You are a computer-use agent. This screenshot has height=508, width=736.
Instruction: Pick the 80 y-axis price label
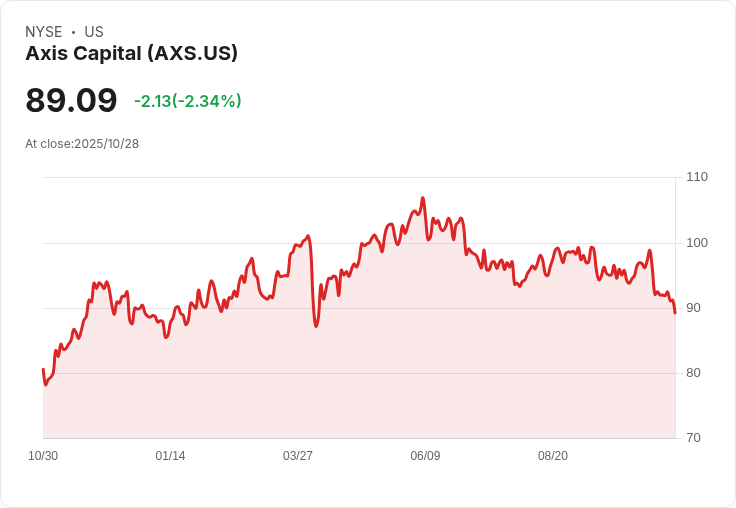tap(694, 373)
